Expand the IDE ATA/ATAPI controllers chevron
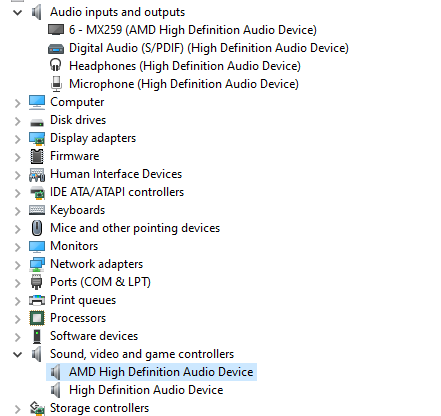 click(x=18, y=193)
